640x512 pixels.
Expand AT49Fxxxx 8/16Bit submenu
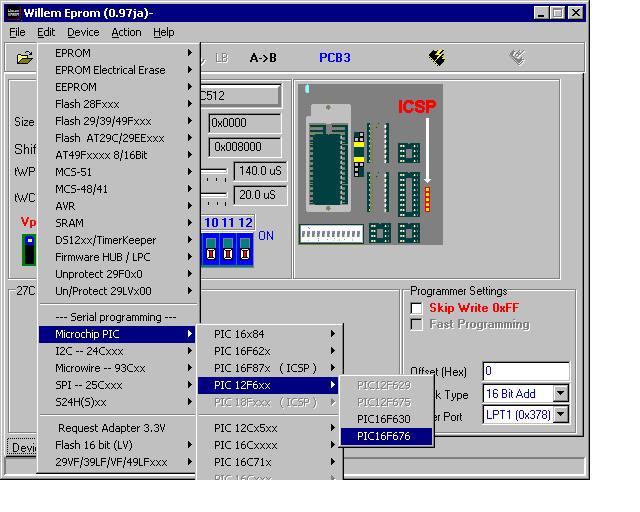(117, 155)
